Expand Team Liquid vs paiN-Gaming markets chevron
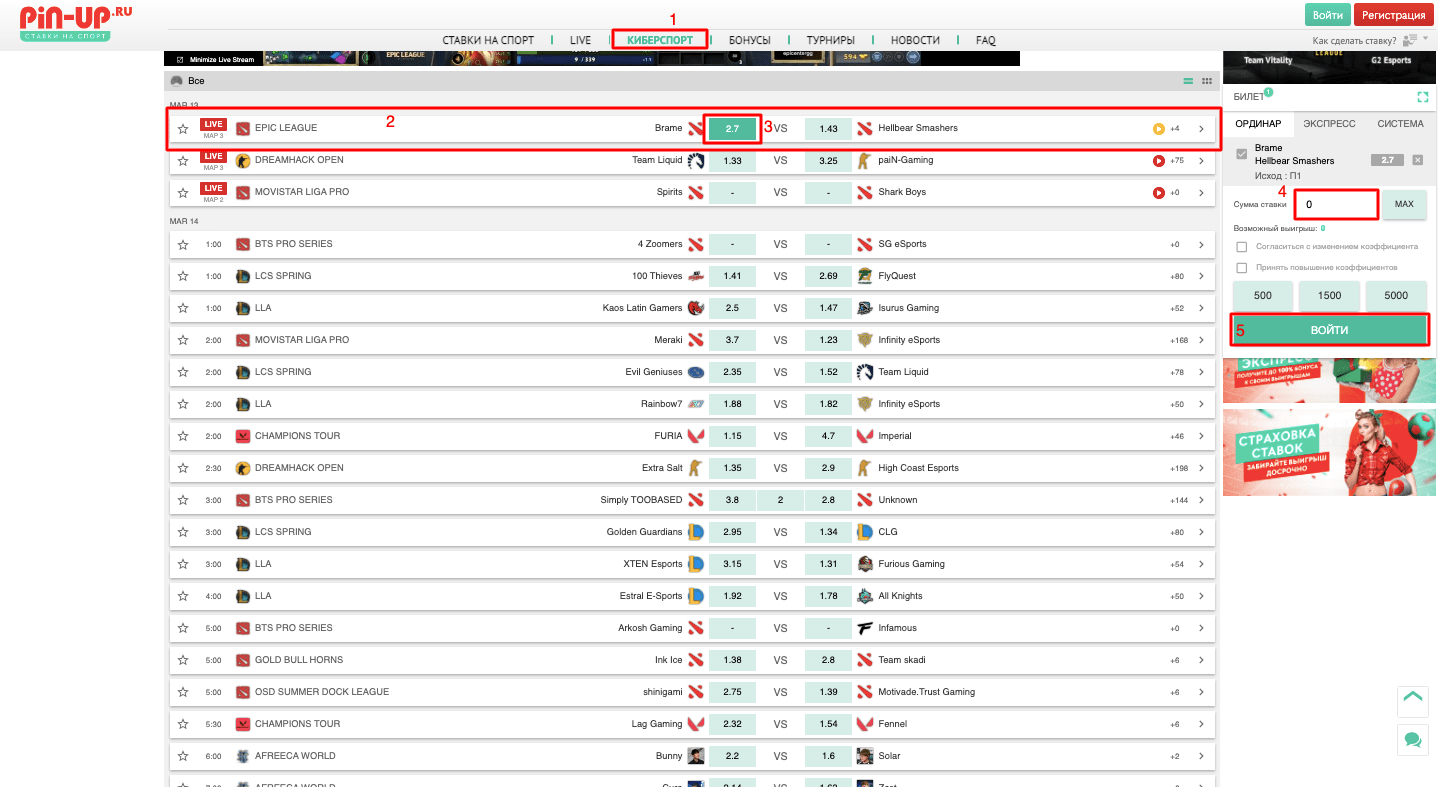Viewport: 1438px width, 787px height. point(1201,160)
